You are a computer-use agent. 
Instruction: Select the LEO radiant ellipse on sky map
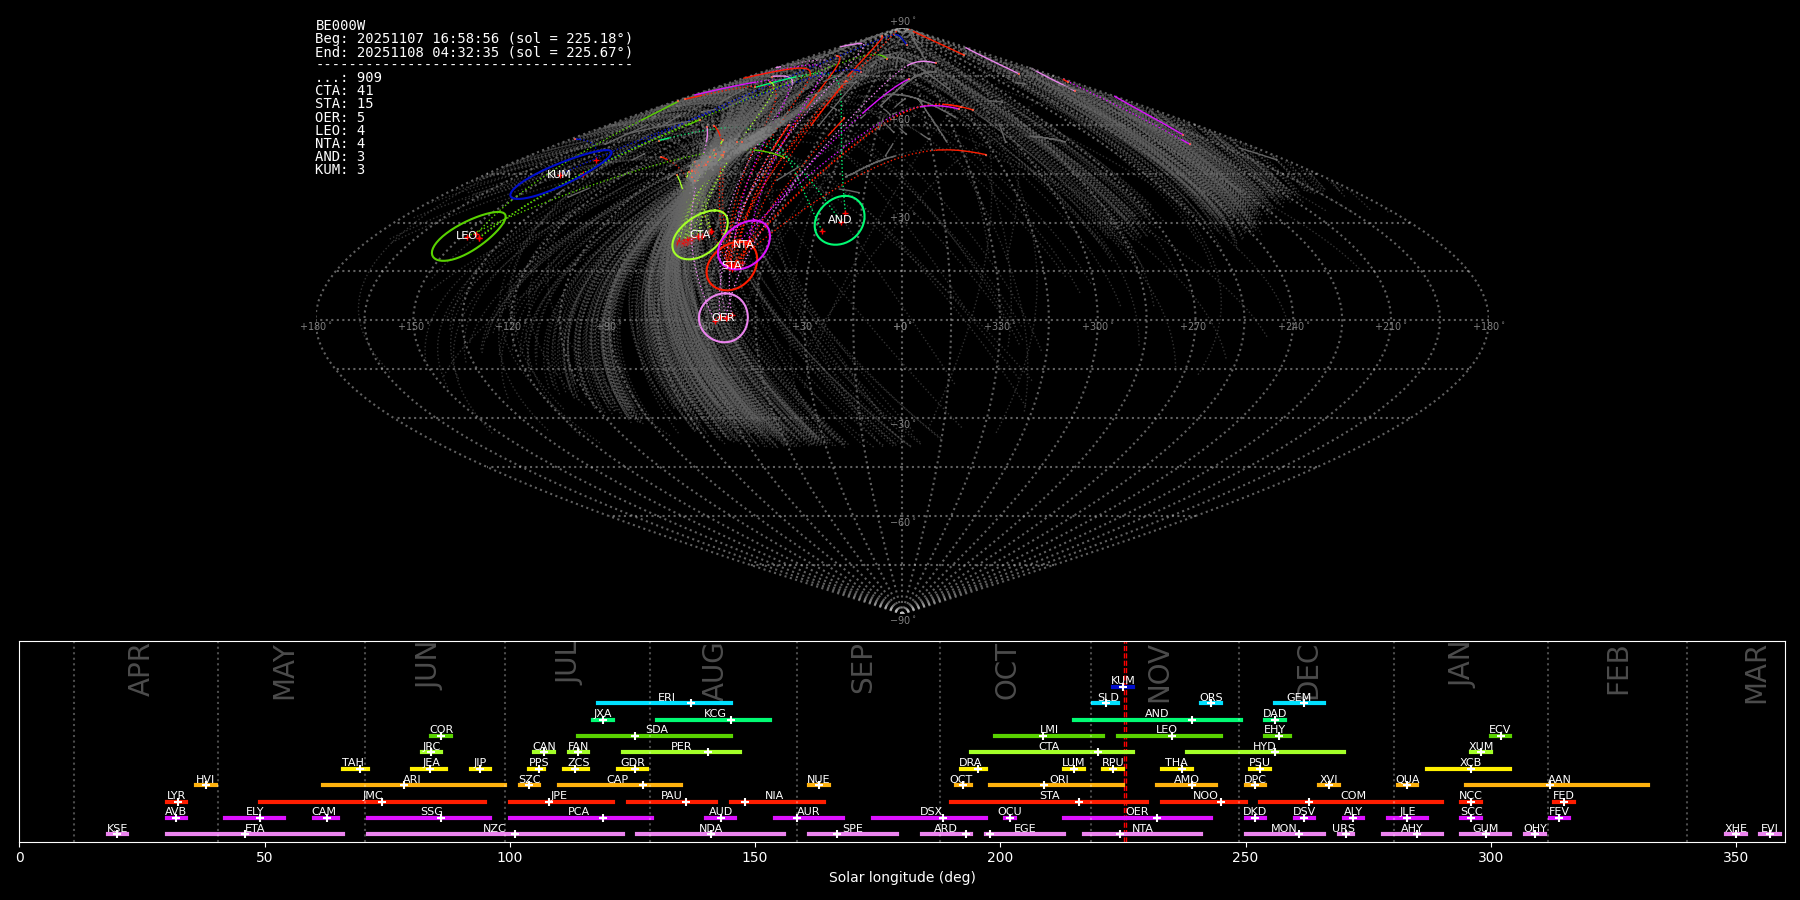[468, 237]
